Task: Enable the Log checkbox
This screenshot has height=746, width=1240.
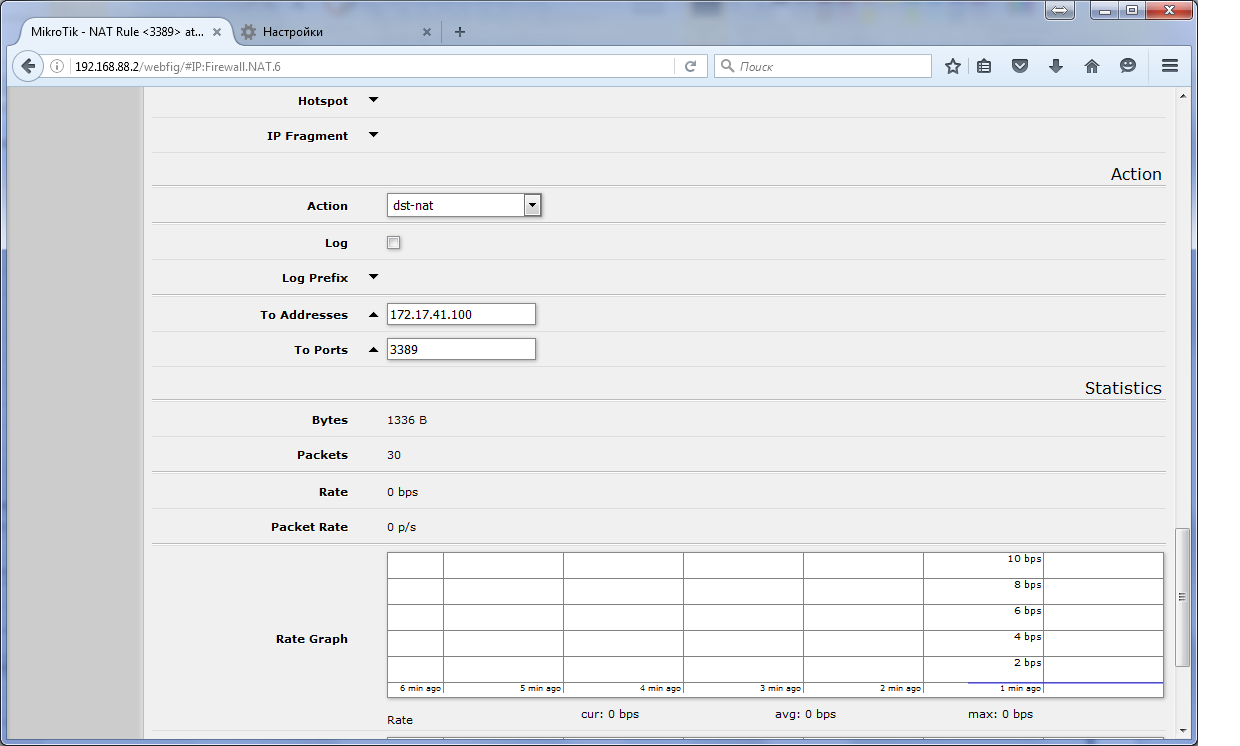Action: click(x=394, y=243)
